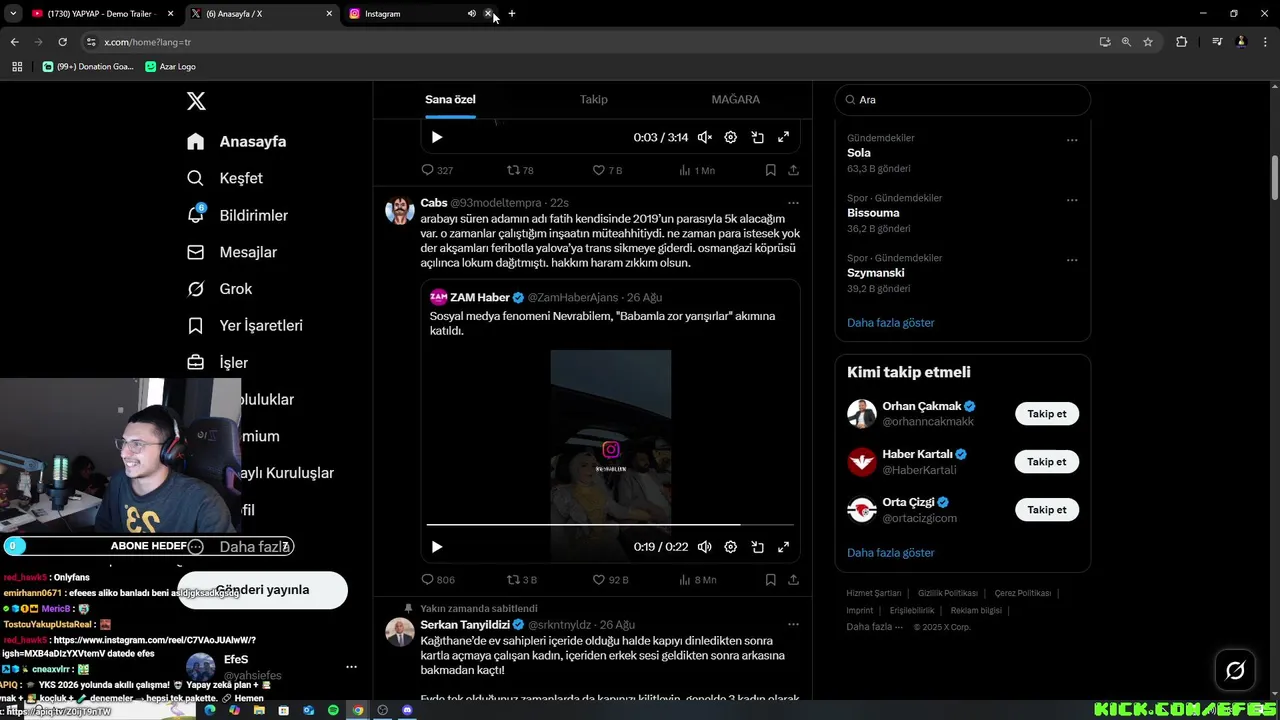Reply to the post with 806 comments
1280x720 pixels.
438,579
